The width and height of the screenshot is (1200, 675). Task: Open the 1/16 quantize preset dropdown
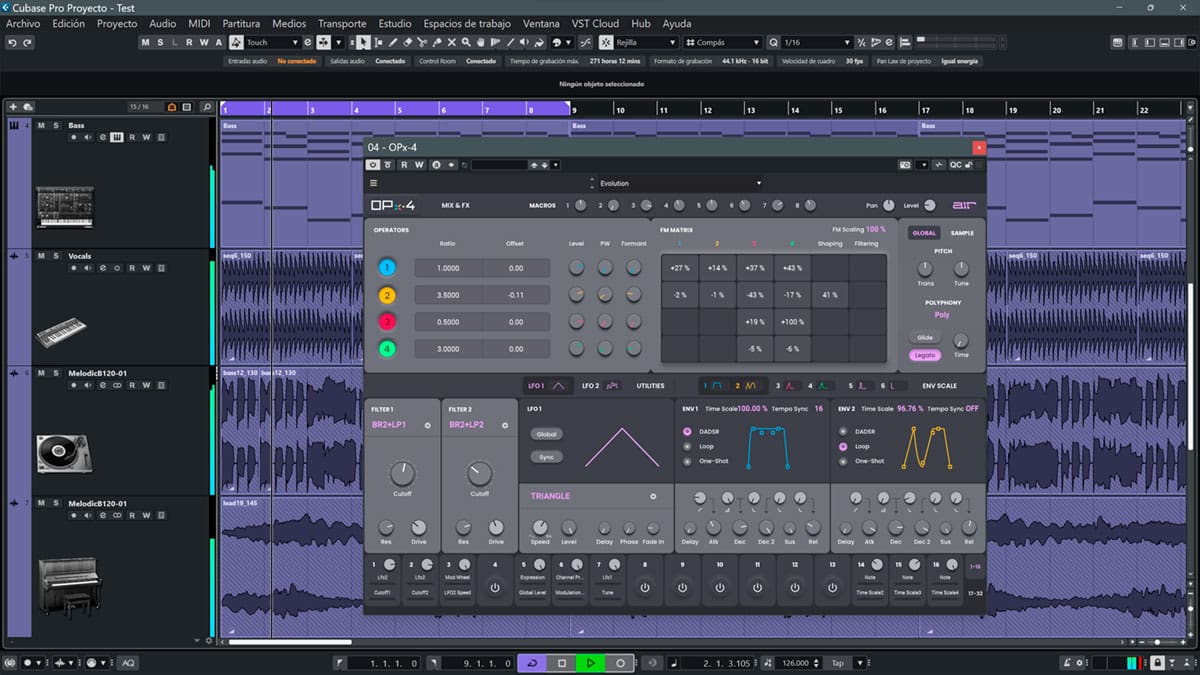point(815,42)
